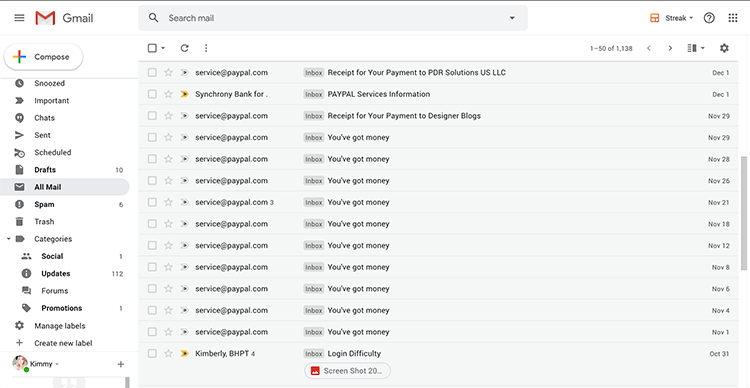Open select-all dropdown arrow
The image size is (750, 388).
pyautogui.click(x=163, y=48)
